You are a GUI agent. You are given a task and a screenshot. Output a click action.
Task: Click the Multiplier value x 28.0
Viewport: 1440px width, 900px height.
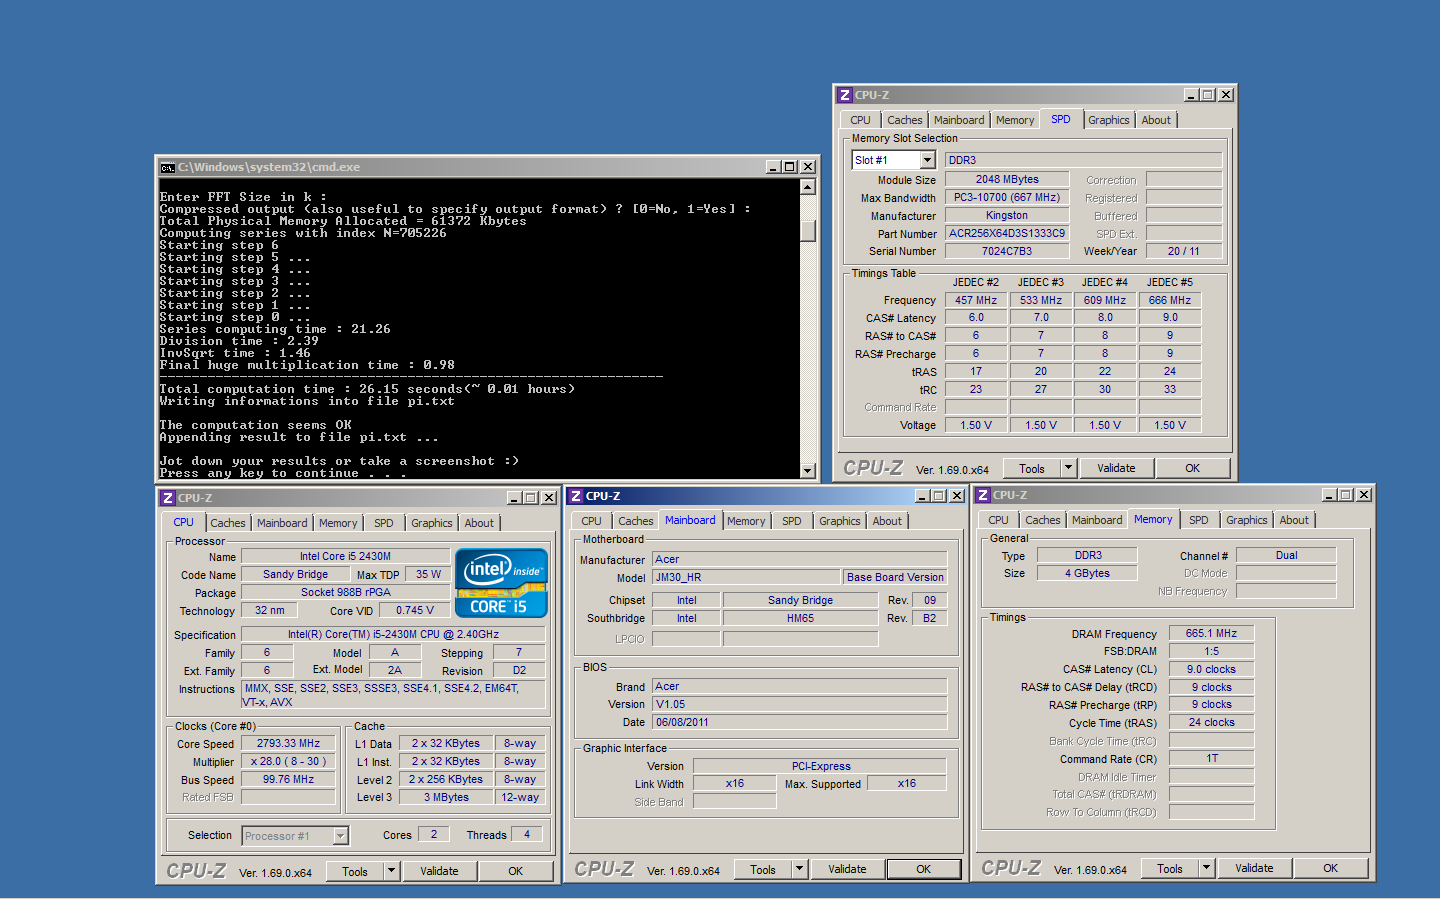288,761
